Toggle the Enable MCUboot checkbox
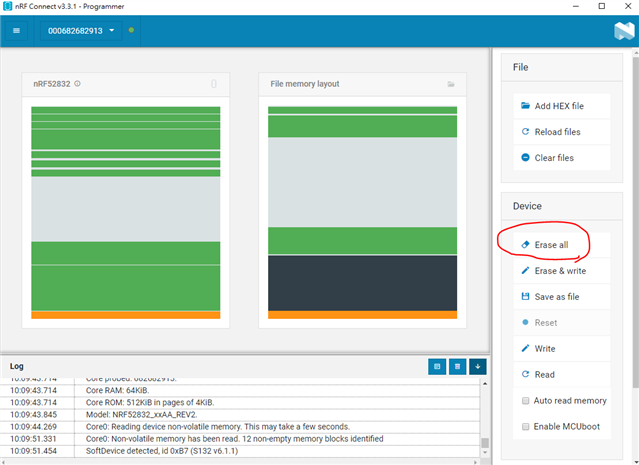The height and width of the screenshot is (465, 639). tap(526, 427)
